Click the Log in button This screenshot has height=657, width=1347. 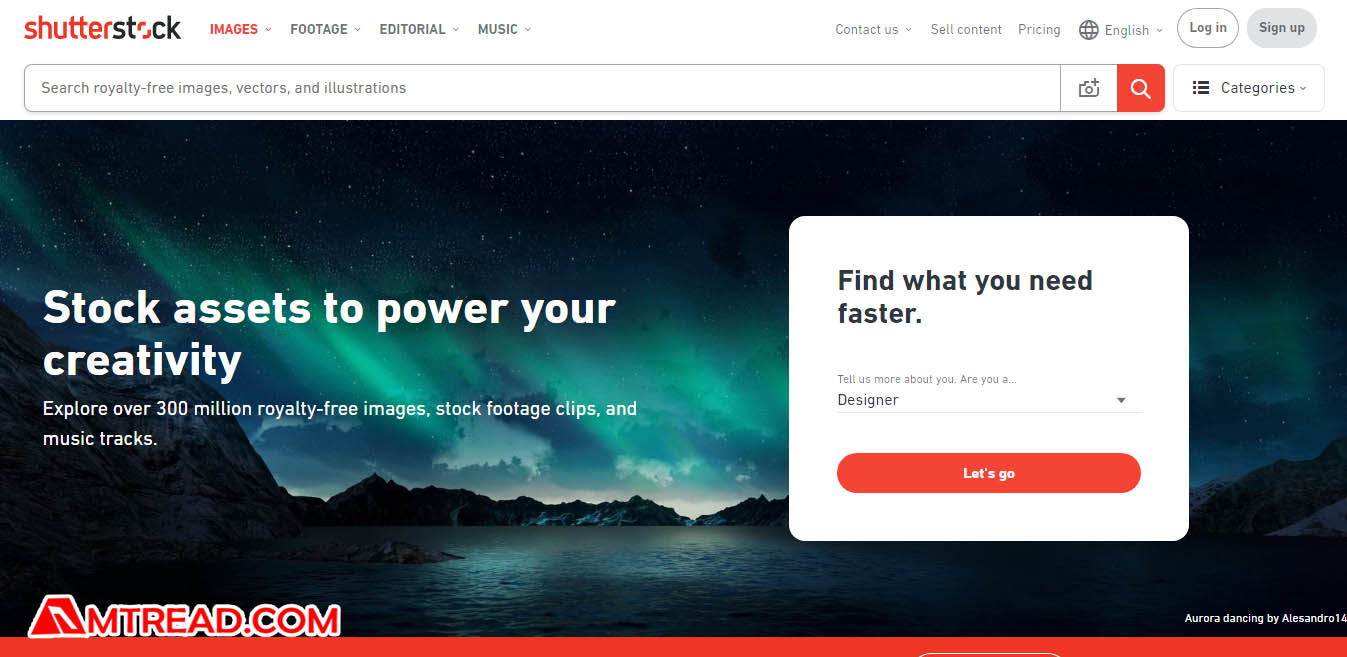[1208, 28]
